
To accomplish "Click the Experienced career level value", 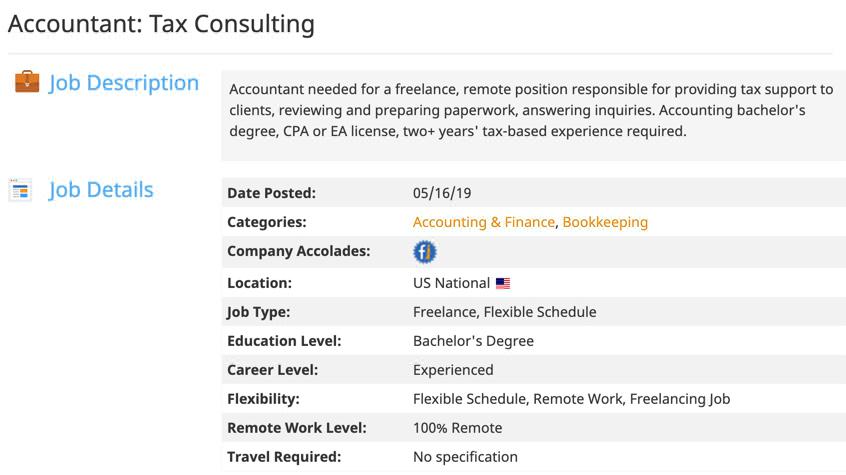I will coord(453,370).
